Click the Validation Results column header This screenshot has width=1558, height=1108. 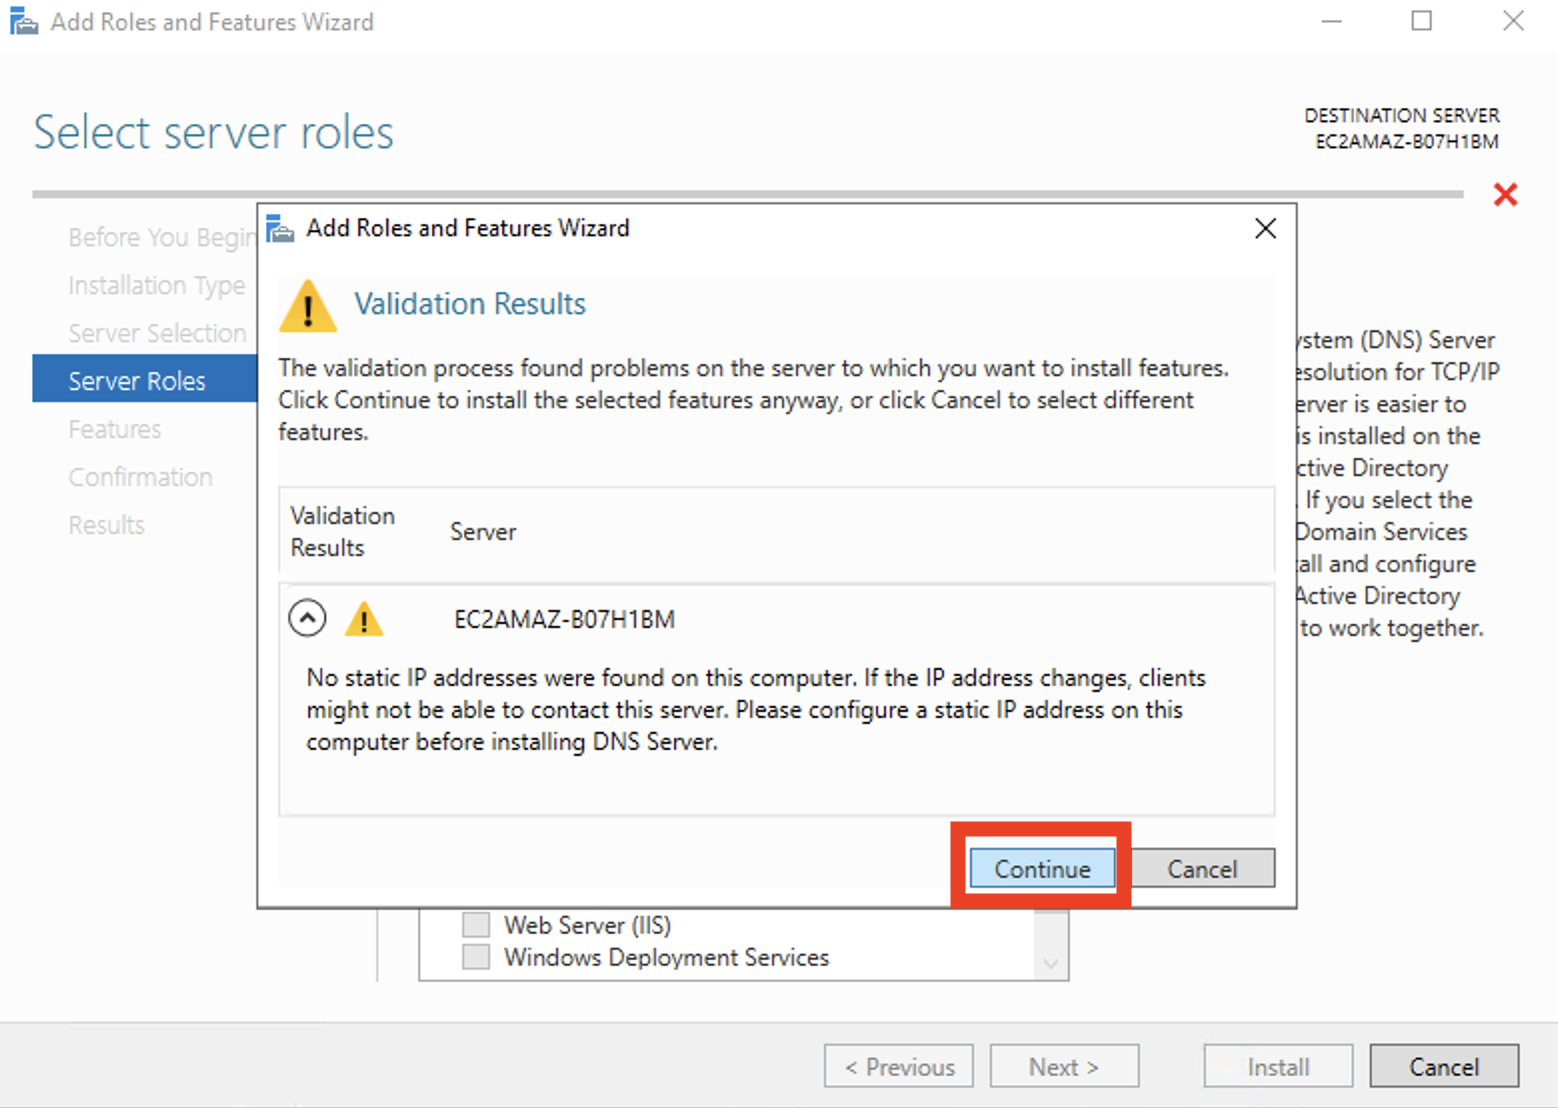coord(342,531)
